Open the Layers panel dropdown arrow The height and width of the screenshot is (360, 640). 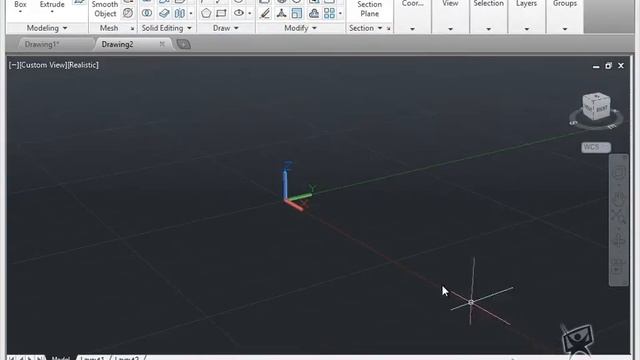point(527,29)
